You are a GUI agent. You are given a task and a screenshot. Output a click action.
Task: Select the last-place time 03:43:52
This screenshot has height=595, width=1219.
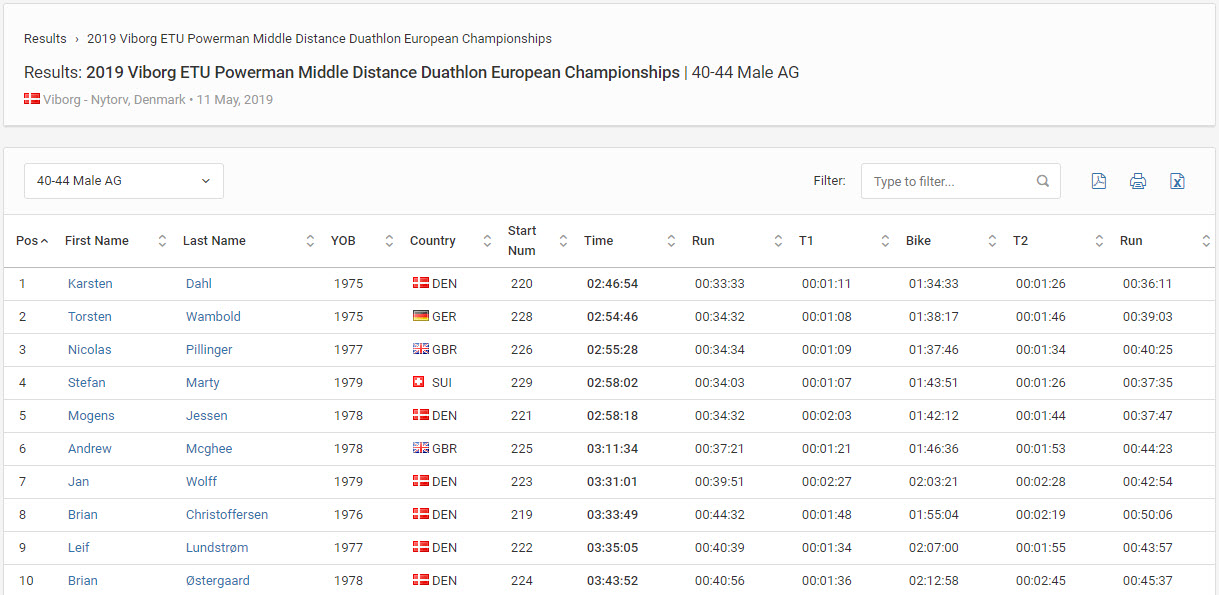[x=612, y=580]
